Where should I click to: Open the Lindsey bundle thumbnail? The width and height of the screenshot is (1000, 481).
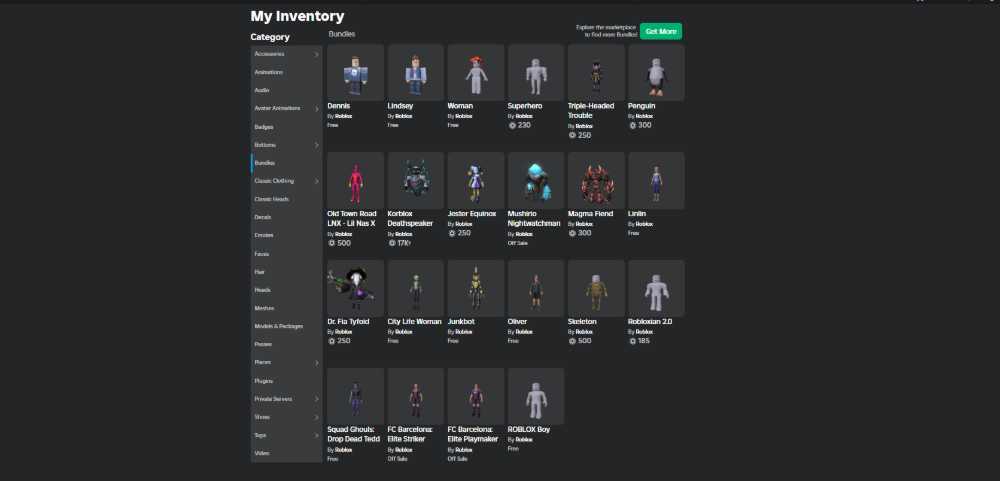pos(416,72)
